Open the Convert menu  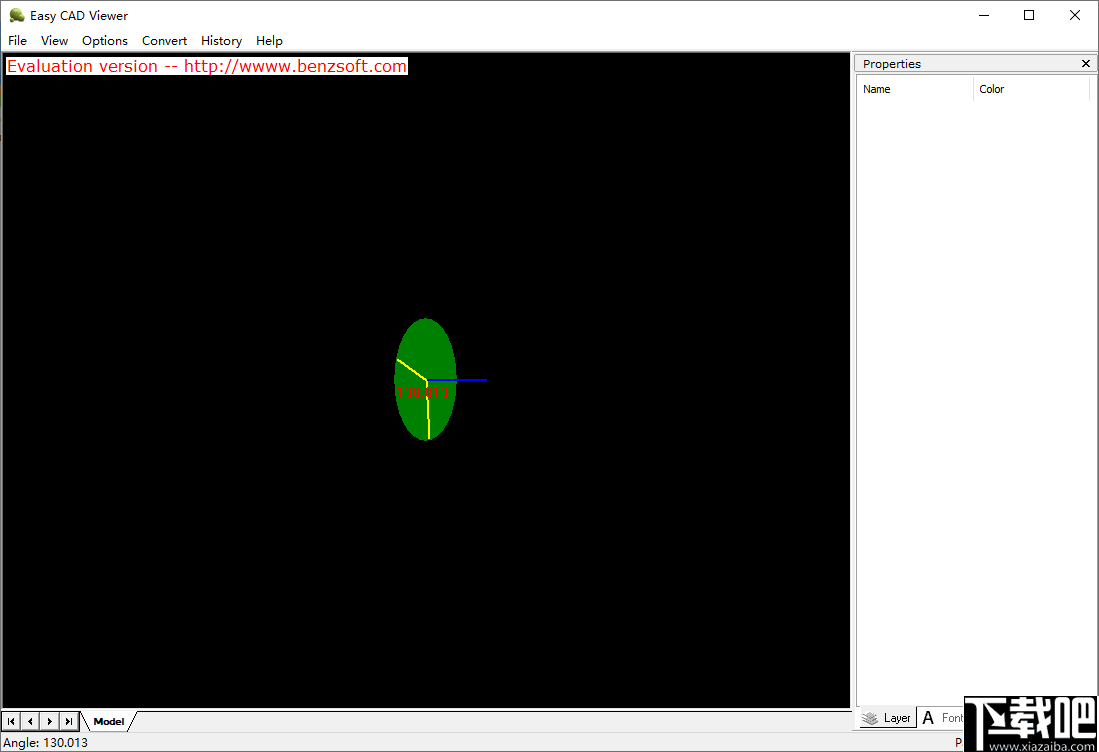tap(164, 40)
